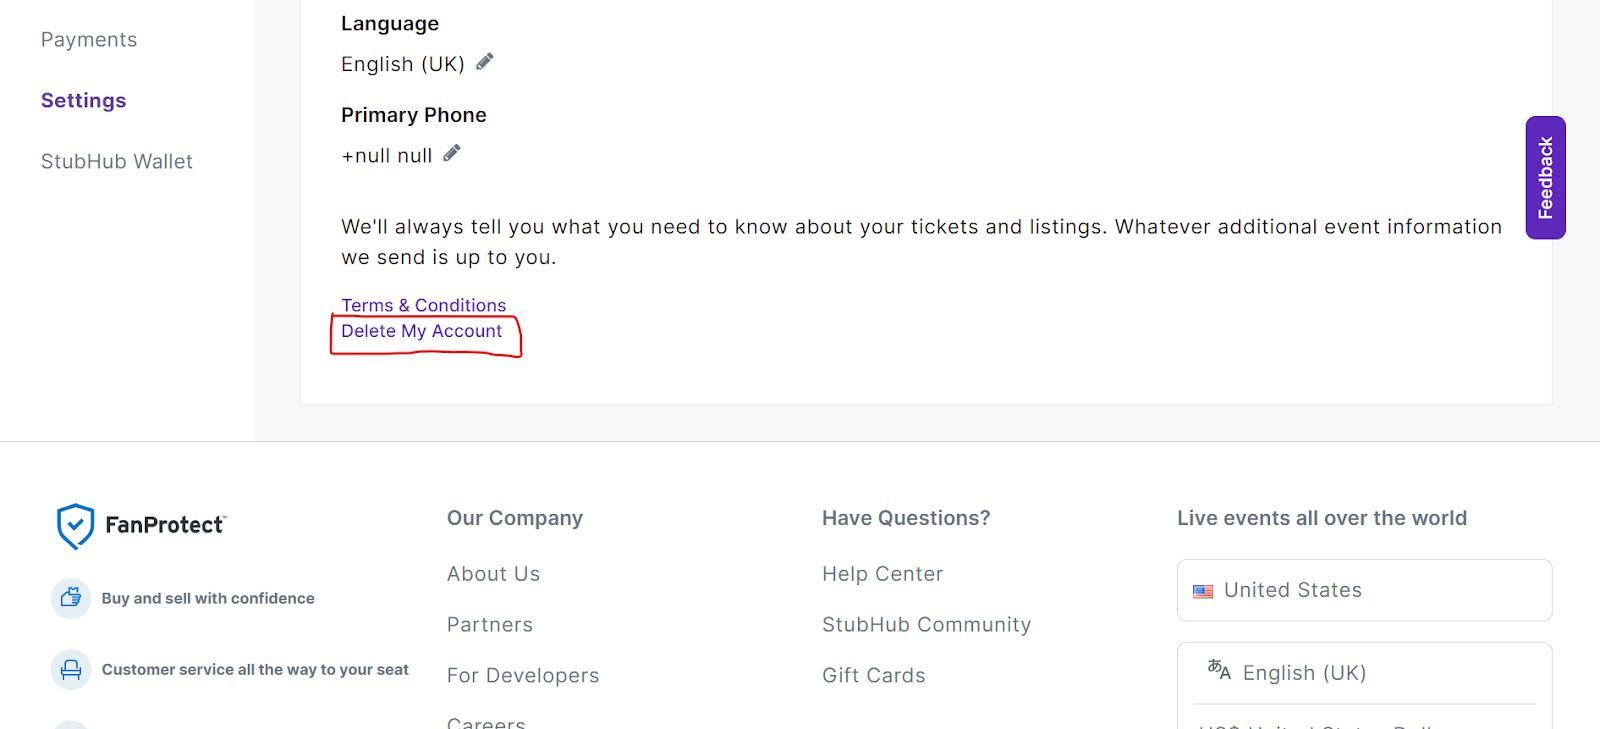Go to StubHub Wallet in the sidebar
Viewport: 1600px width, 729px height.
tap(117, 162)
